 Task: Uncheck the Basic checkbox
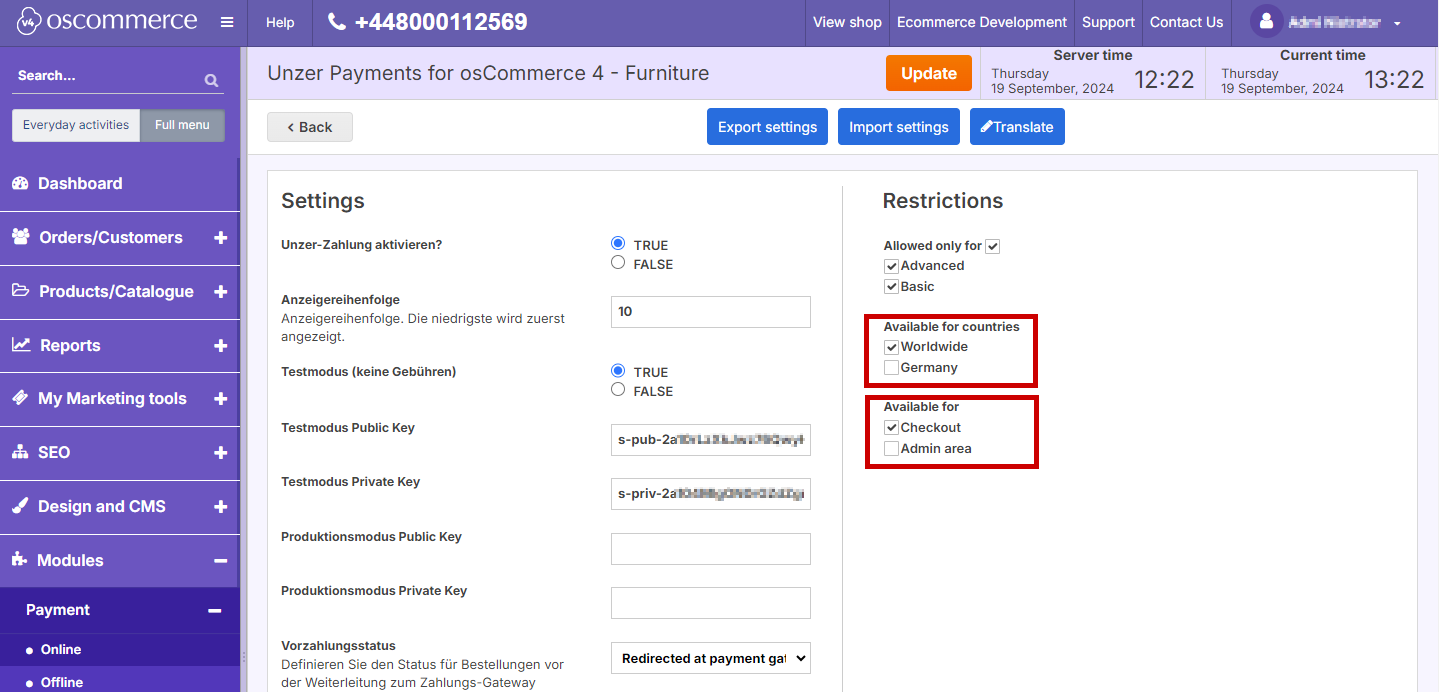(x=891, y=287)
